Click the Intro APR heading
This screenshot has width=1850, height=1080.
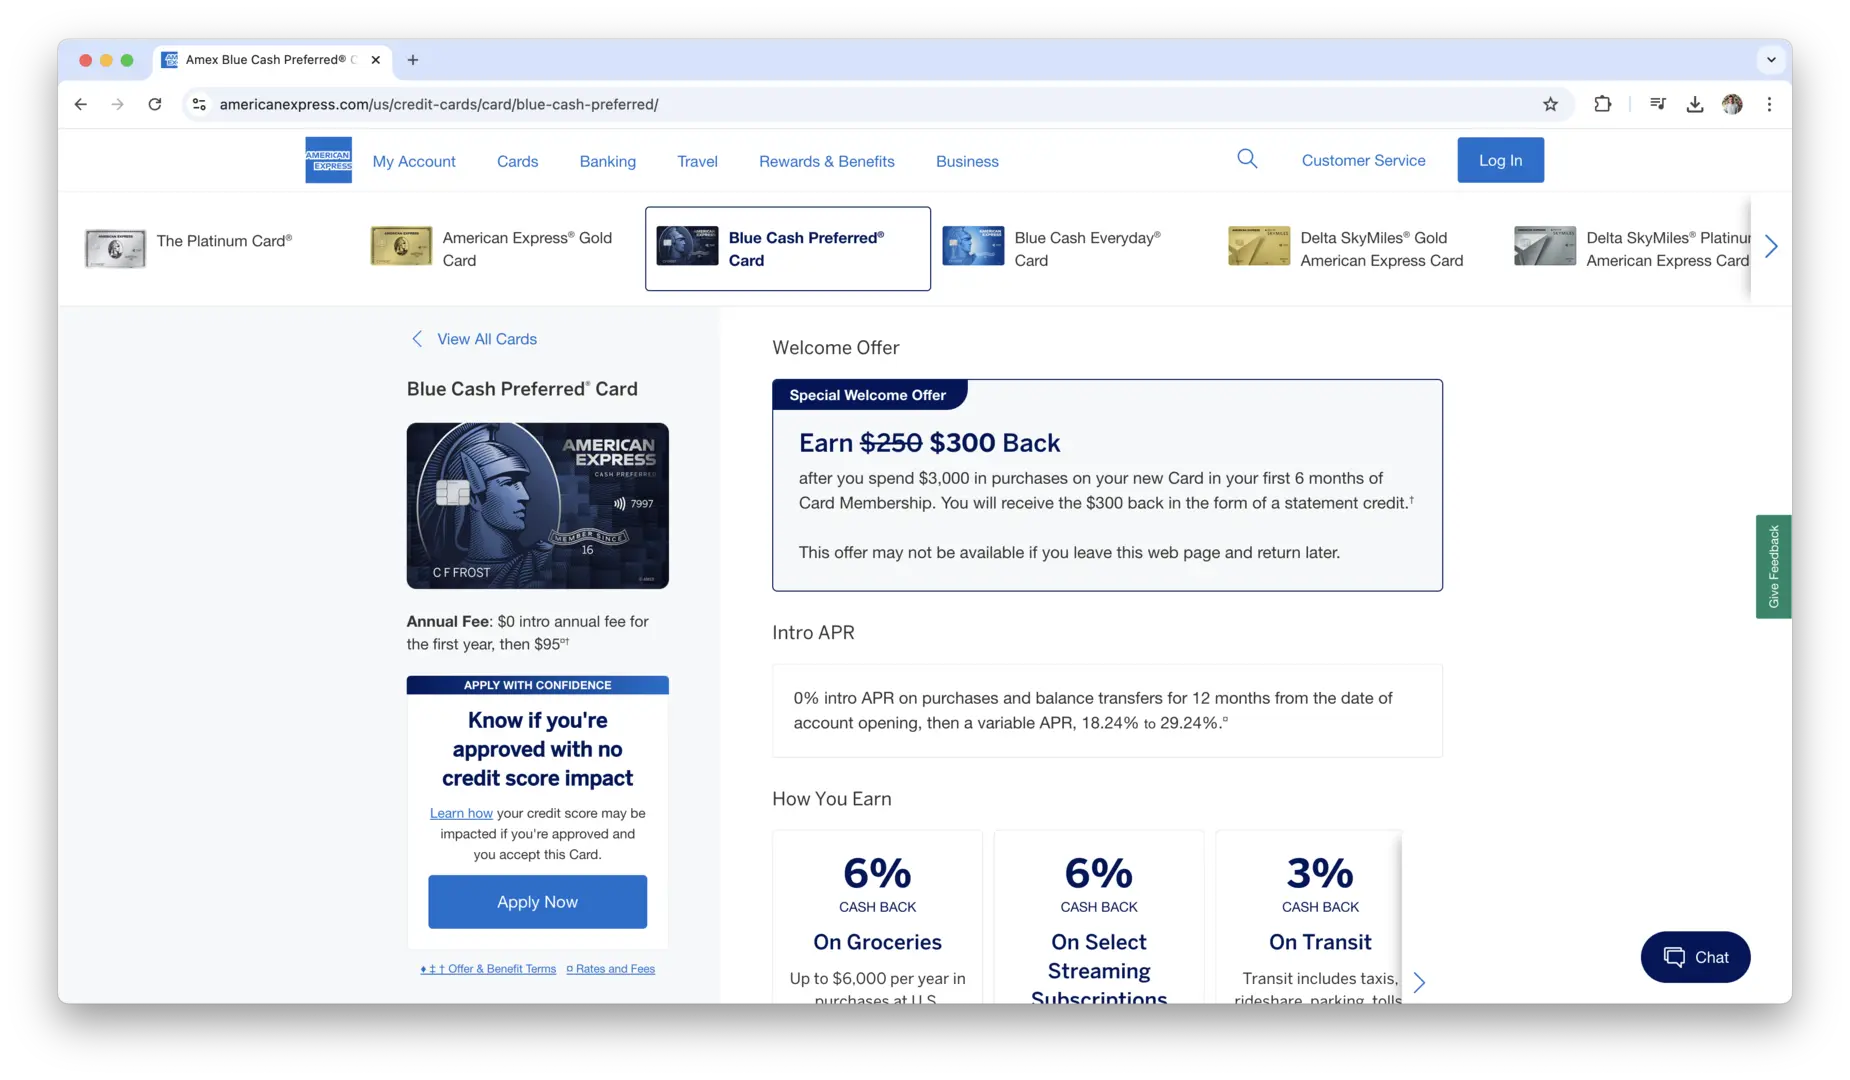pyautogui.click(x=813, y=633)
